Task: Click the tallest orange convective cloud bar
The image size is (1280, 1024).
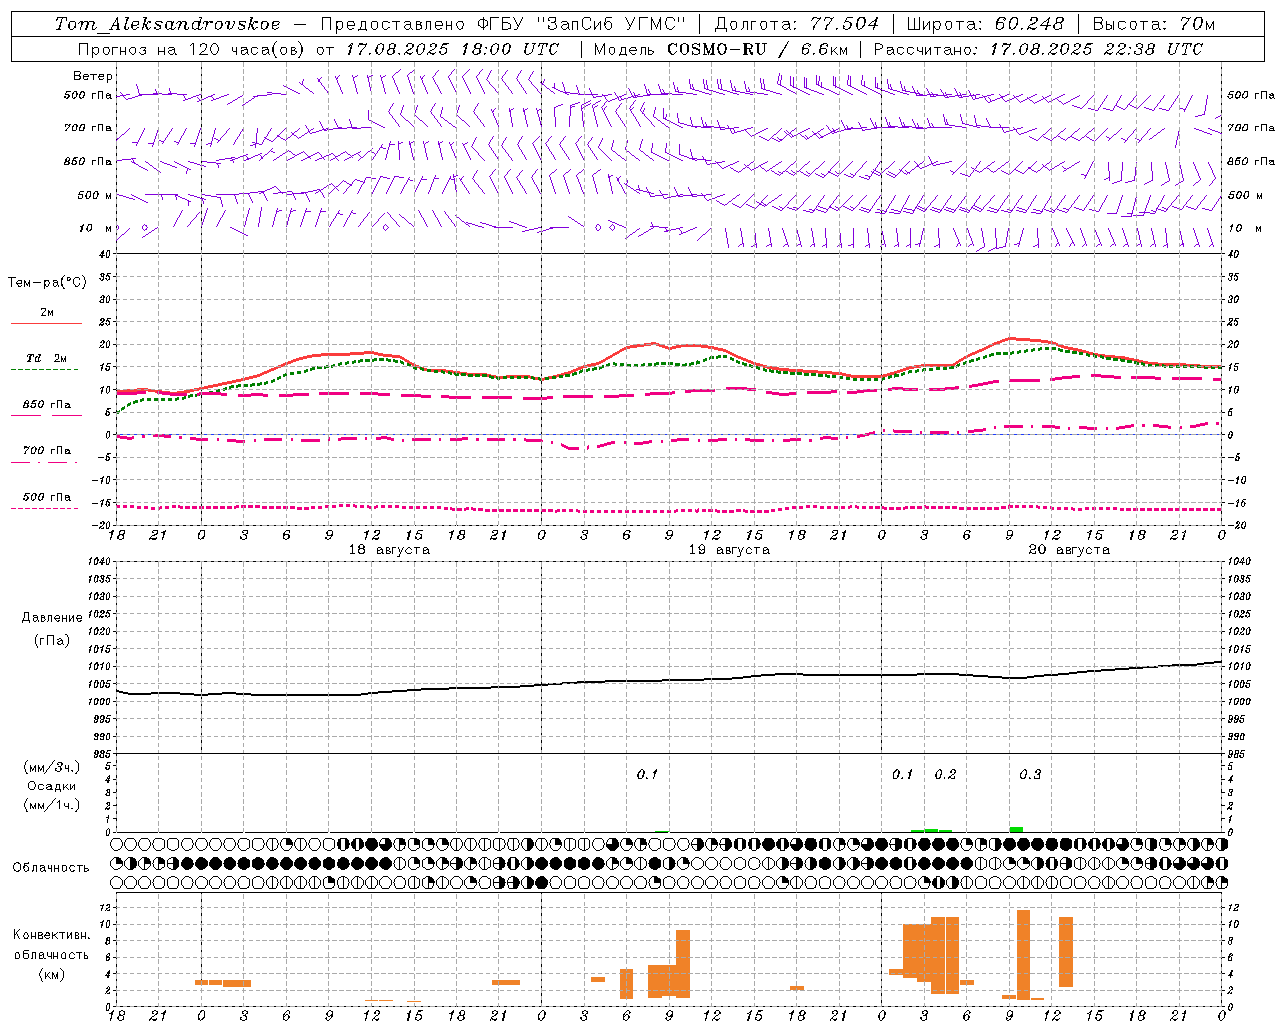Action: 1023,953
